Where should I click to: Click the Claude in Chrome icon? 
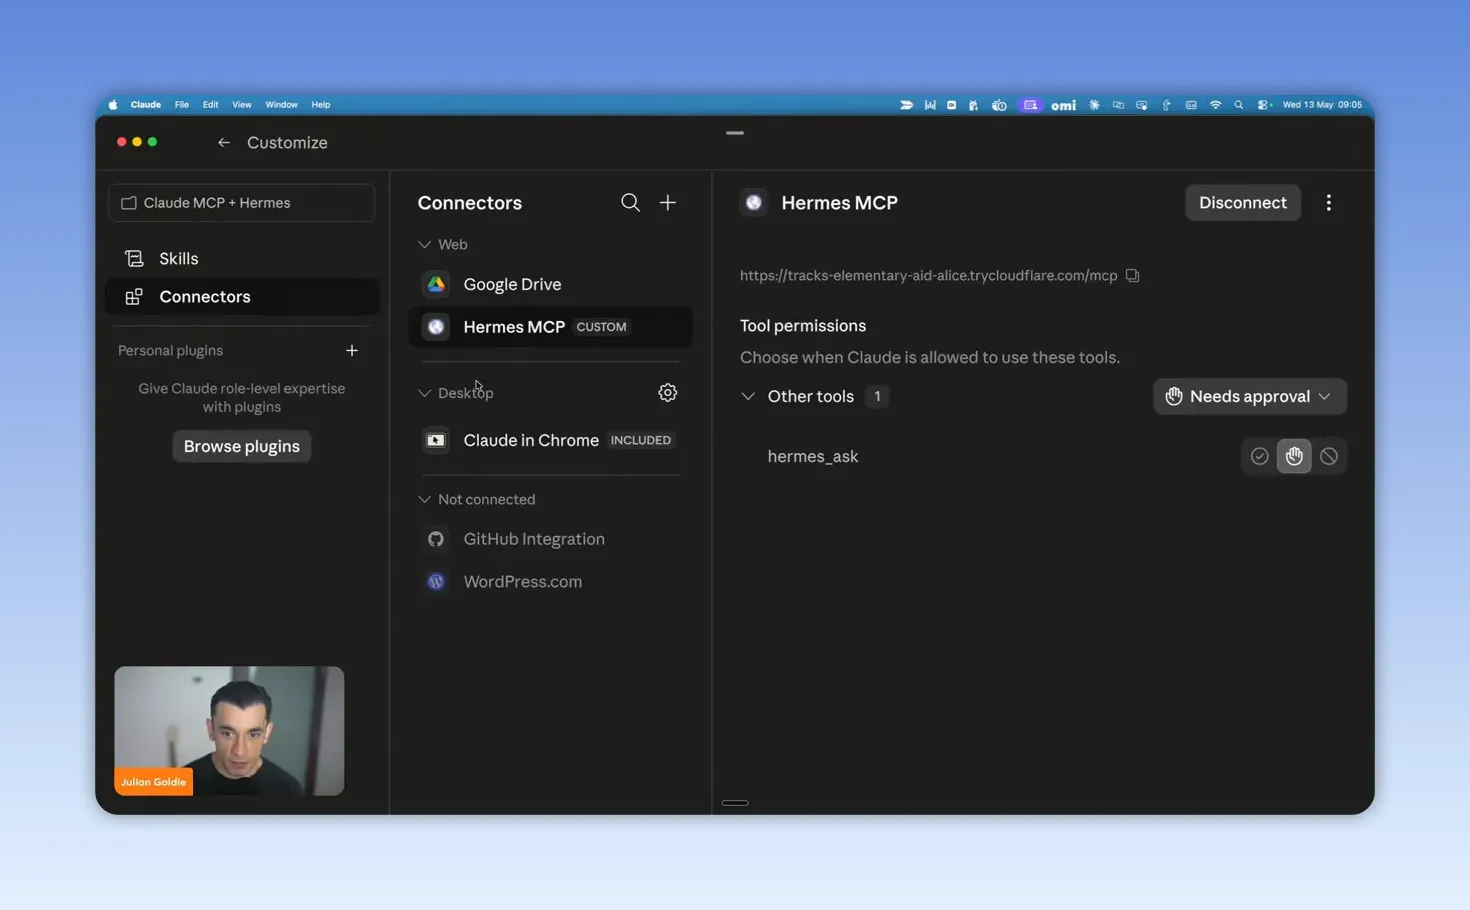pos(436,440)
